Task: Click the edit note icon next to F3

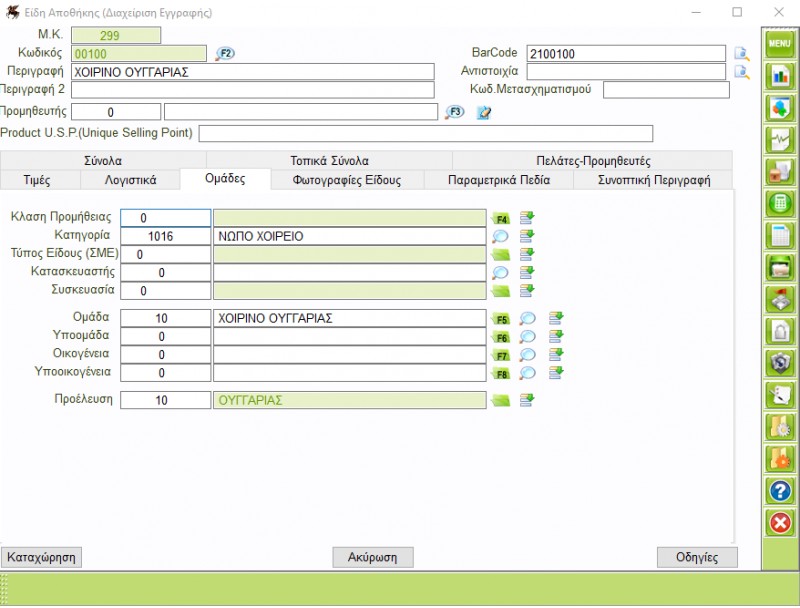Action: (483, 112)
